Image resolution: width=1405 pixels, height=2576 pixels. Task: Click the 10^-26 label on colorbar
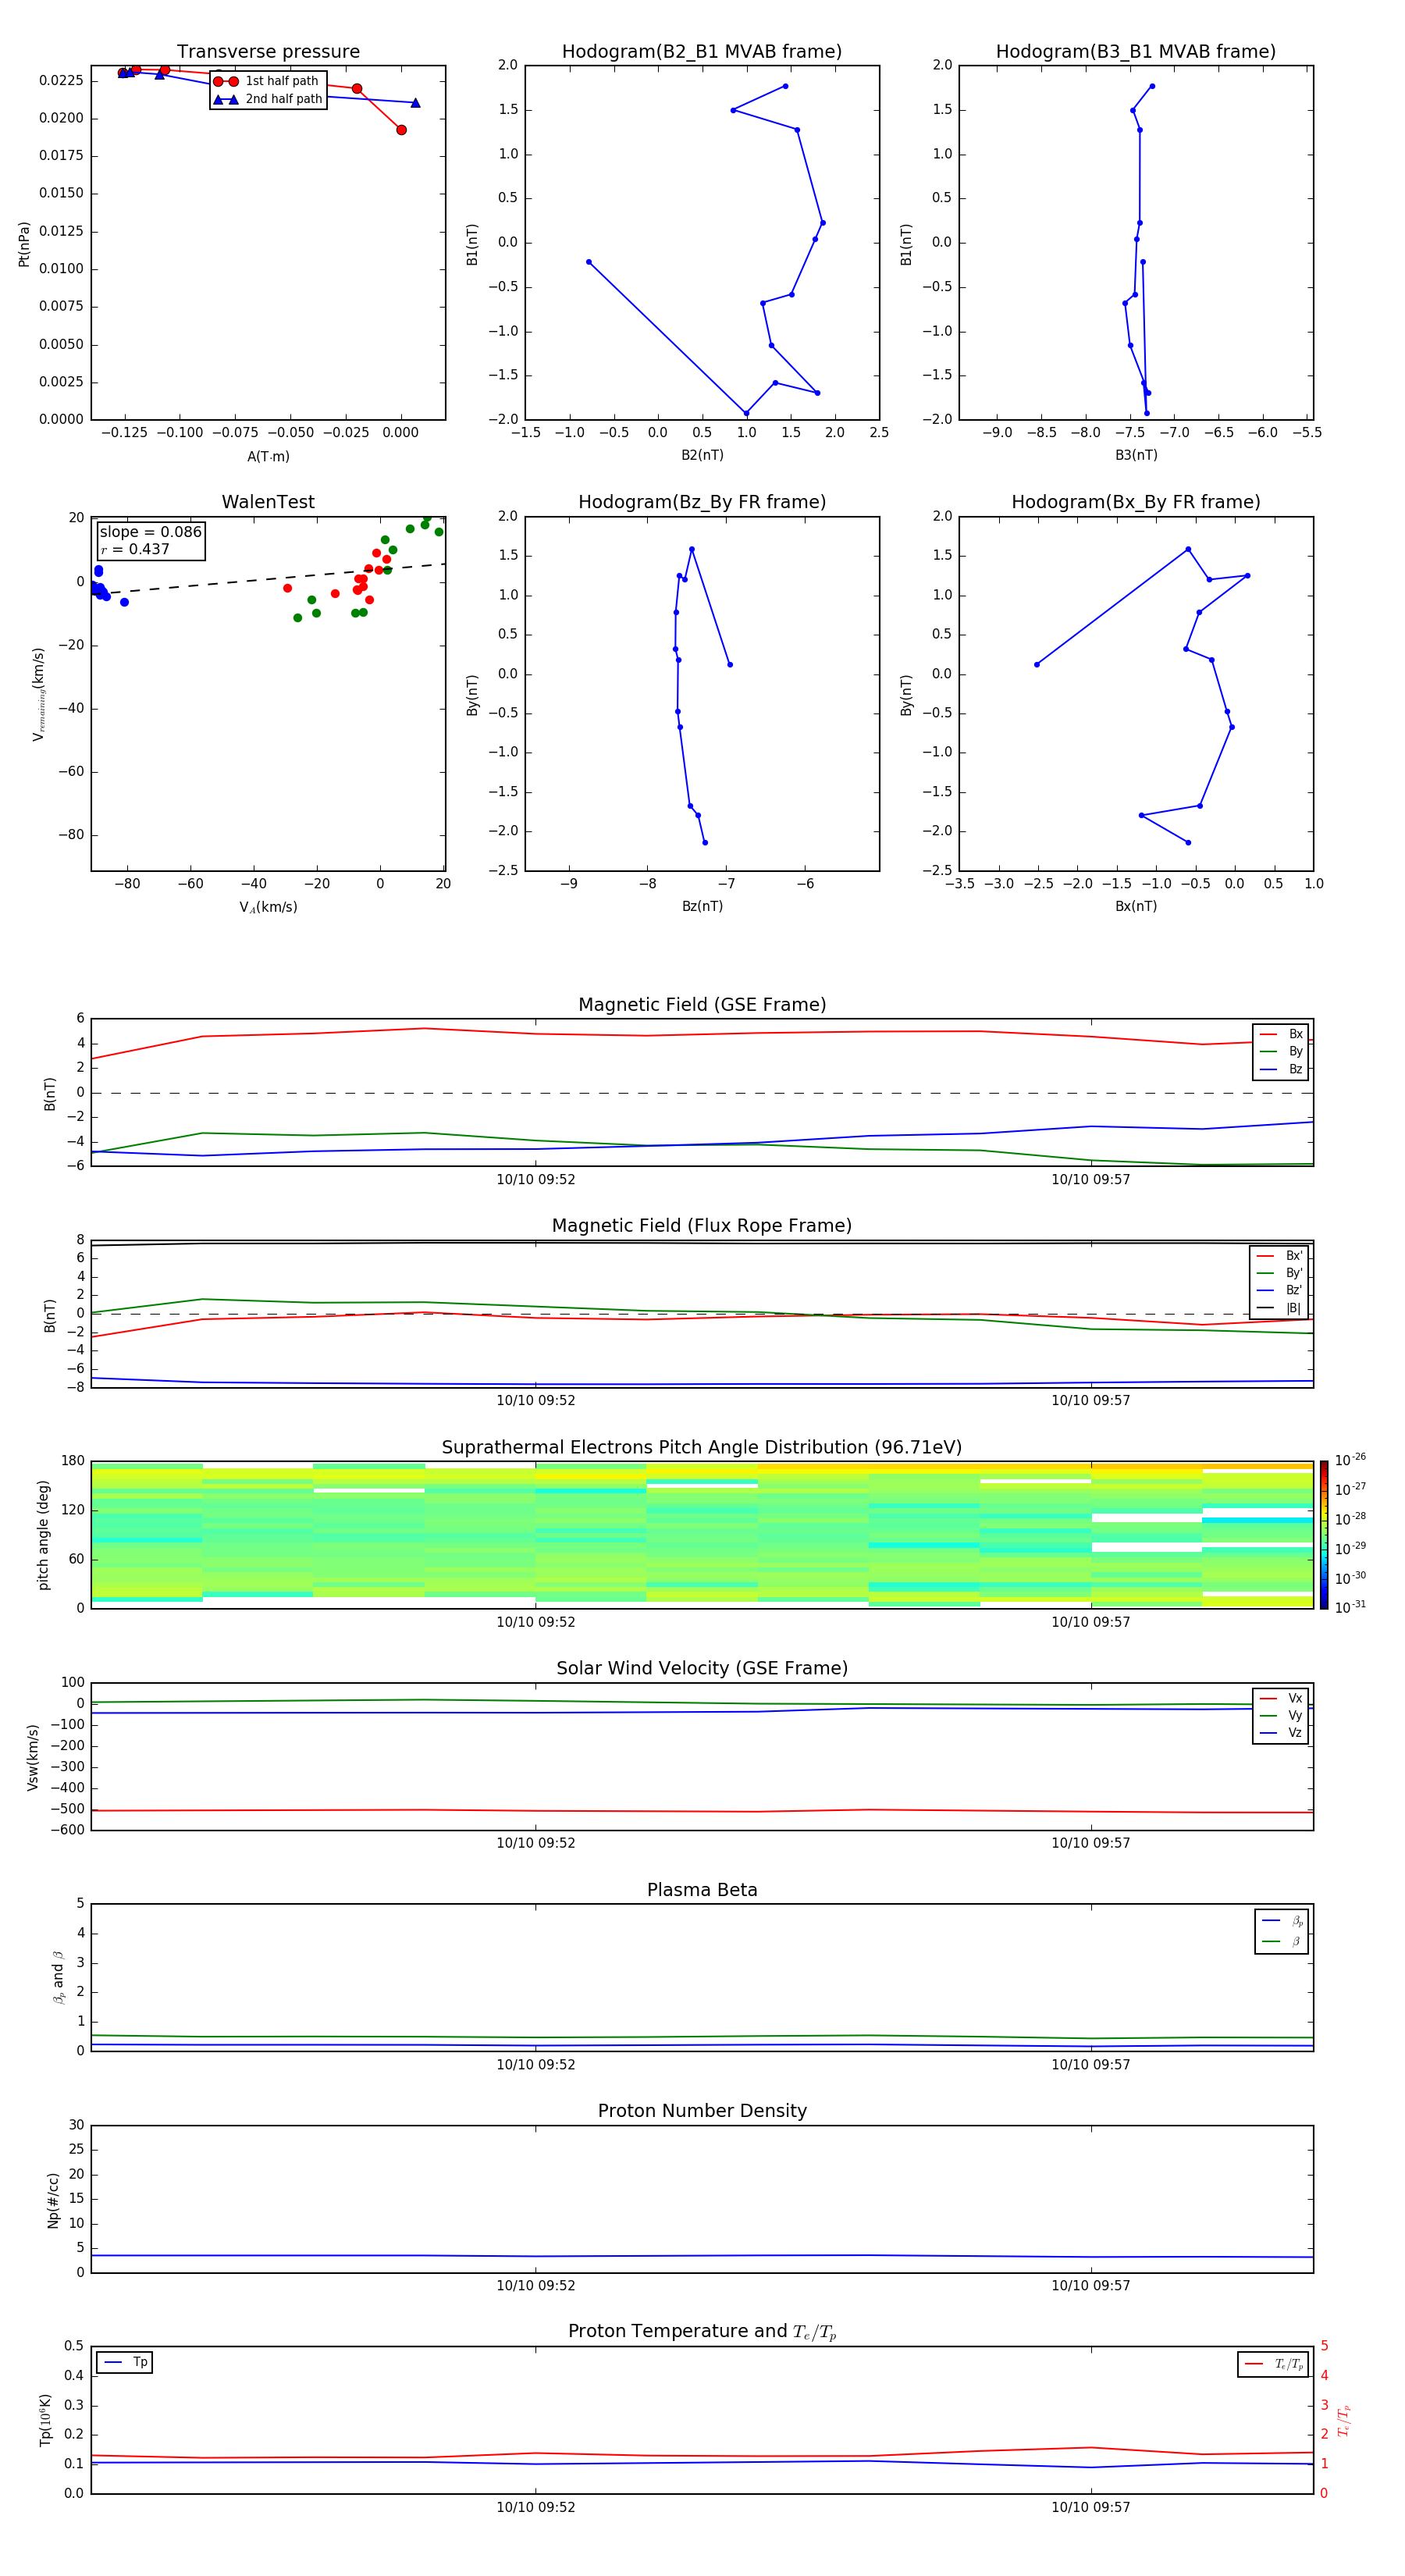(1350, 1460)
